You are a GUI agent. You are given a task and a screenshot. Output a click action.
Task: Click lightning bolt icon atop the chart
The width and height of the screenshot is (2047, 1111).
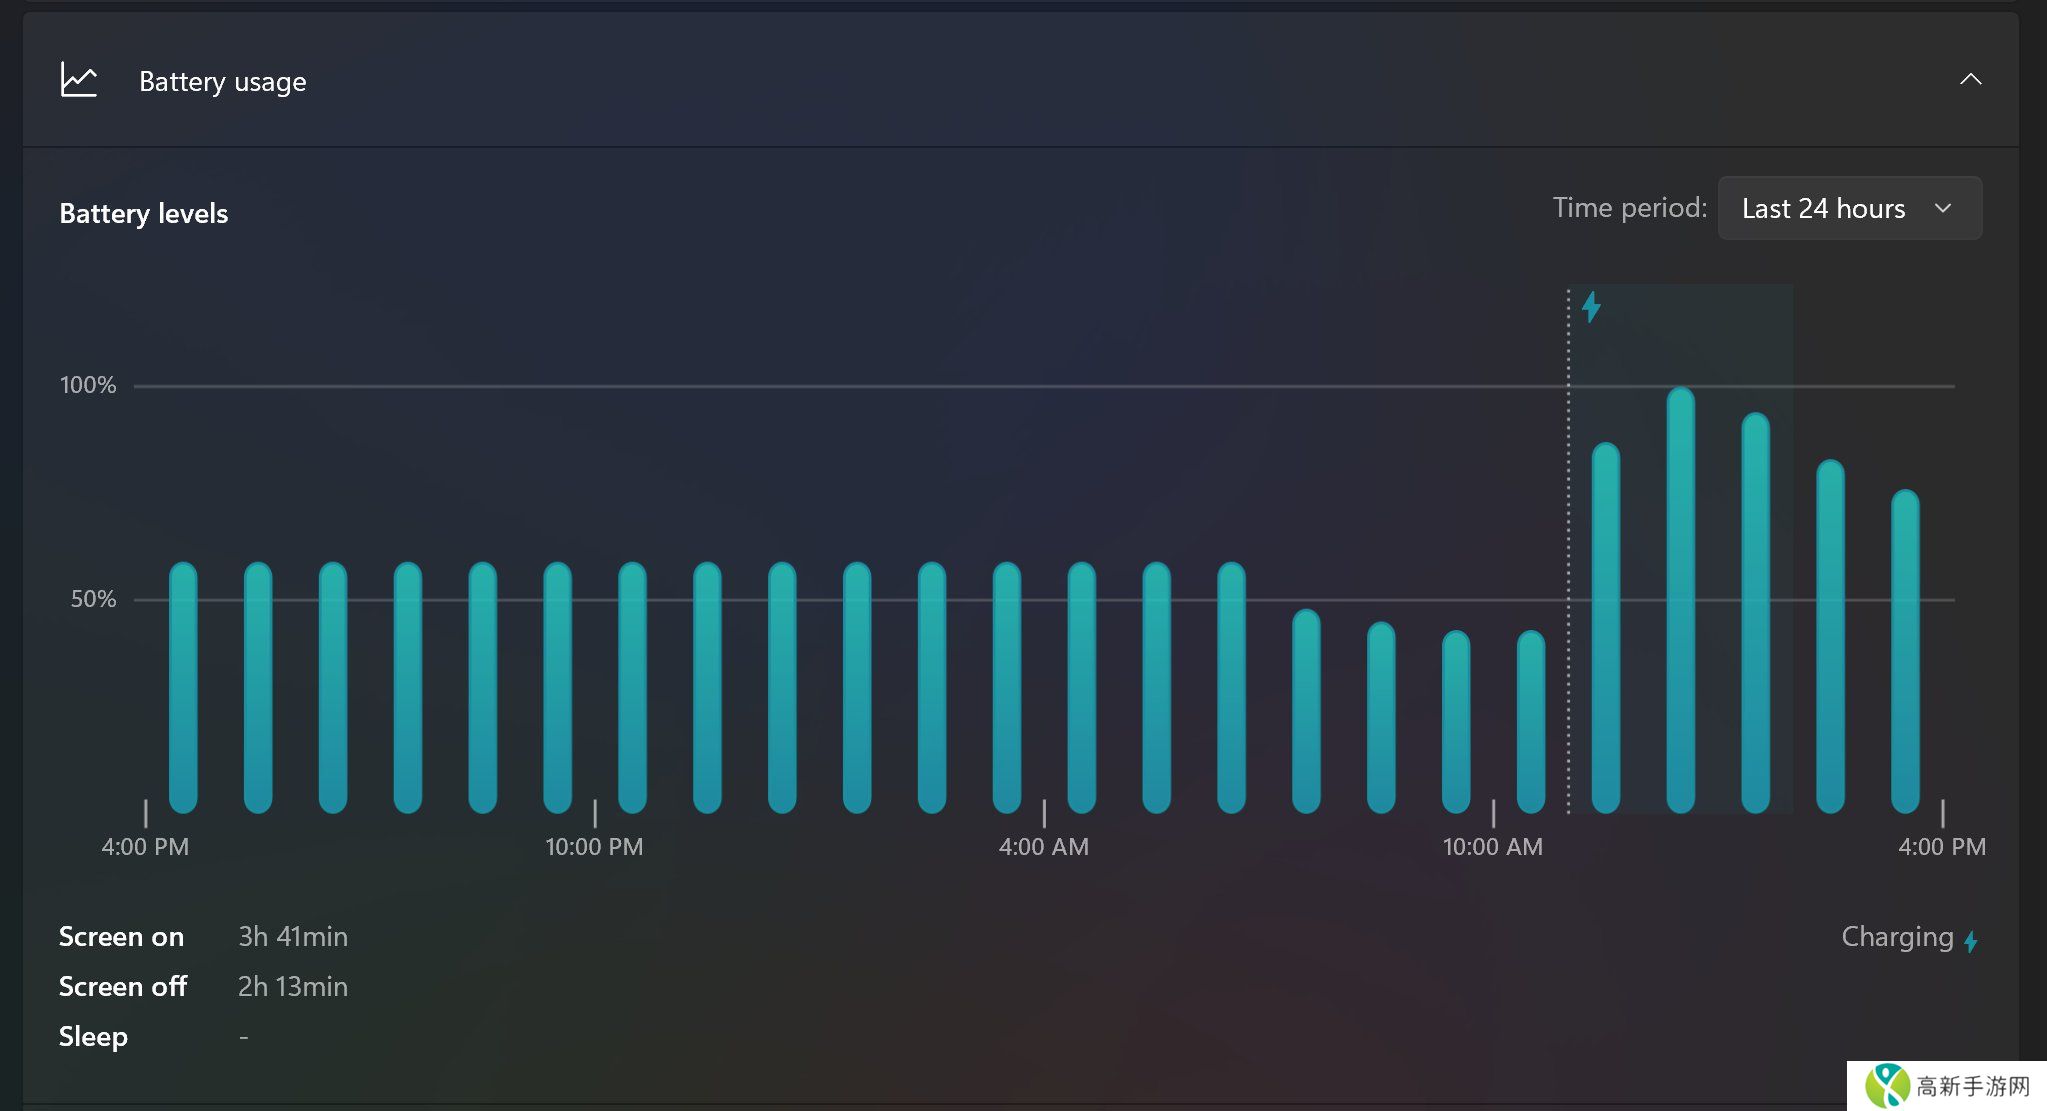pyautogui.click(x=1591, y=306)
